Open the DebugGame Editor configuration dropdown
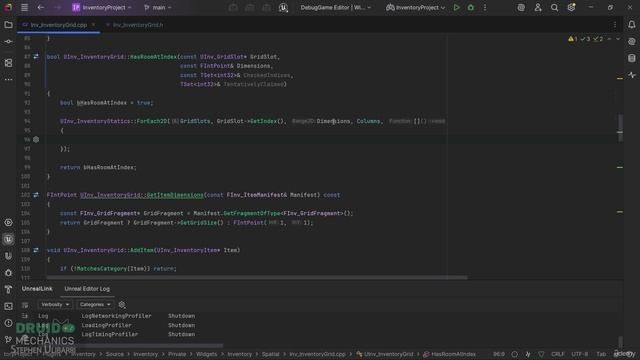 [x=336, y=7]
